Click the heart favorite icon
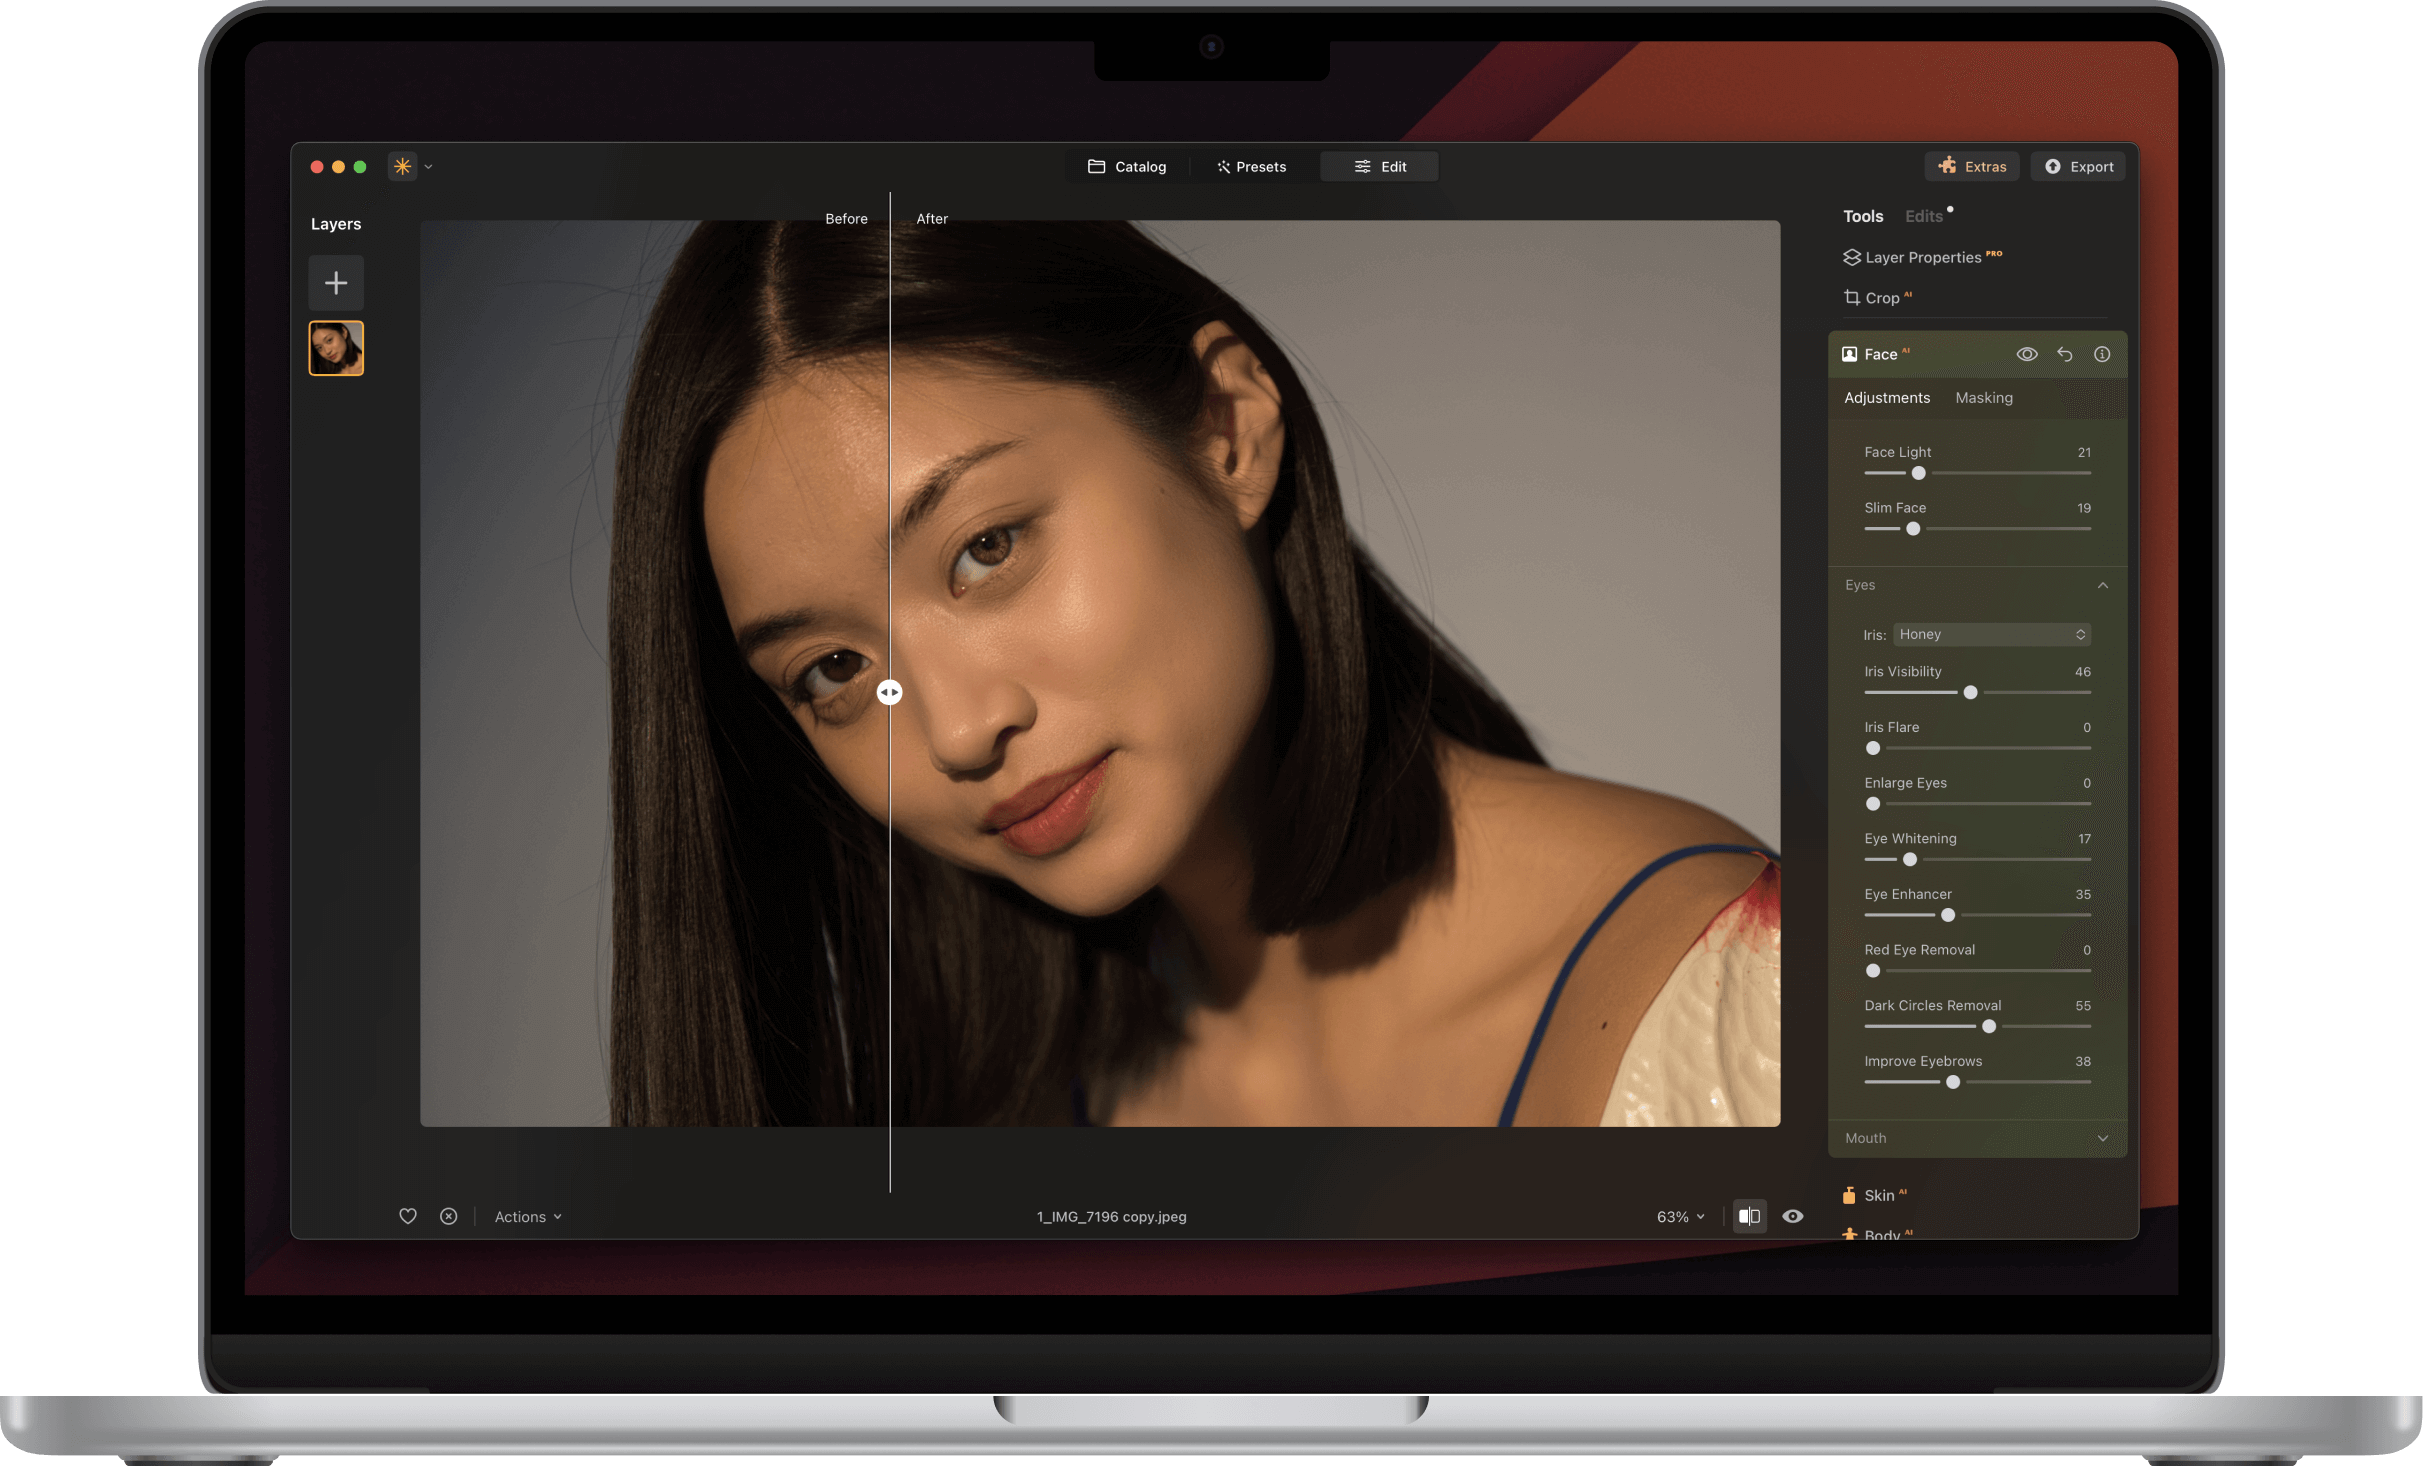 (x=407, y=1216)
